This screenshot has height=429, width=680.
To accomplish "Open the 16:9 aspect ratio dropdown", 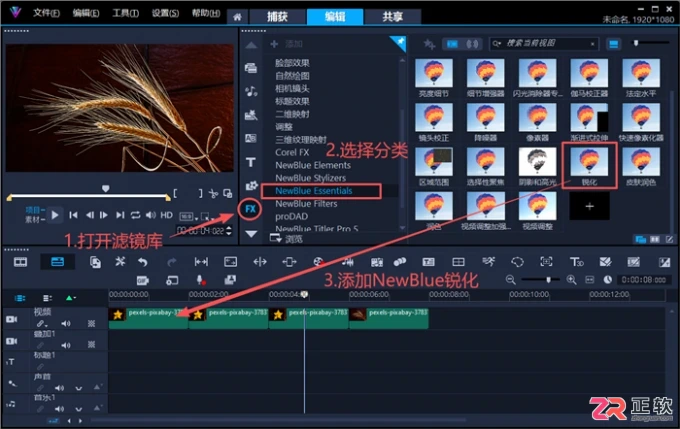I will point(189,216).
